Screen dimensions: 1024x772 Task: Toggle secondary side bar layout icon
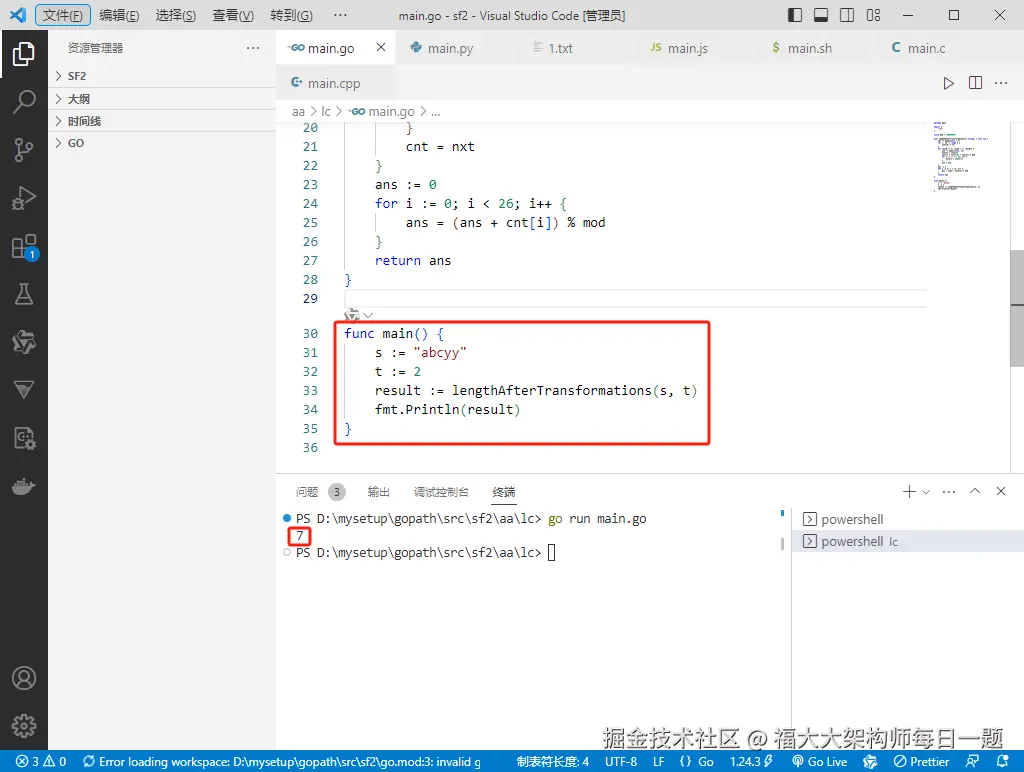click(x=847, y=15)
